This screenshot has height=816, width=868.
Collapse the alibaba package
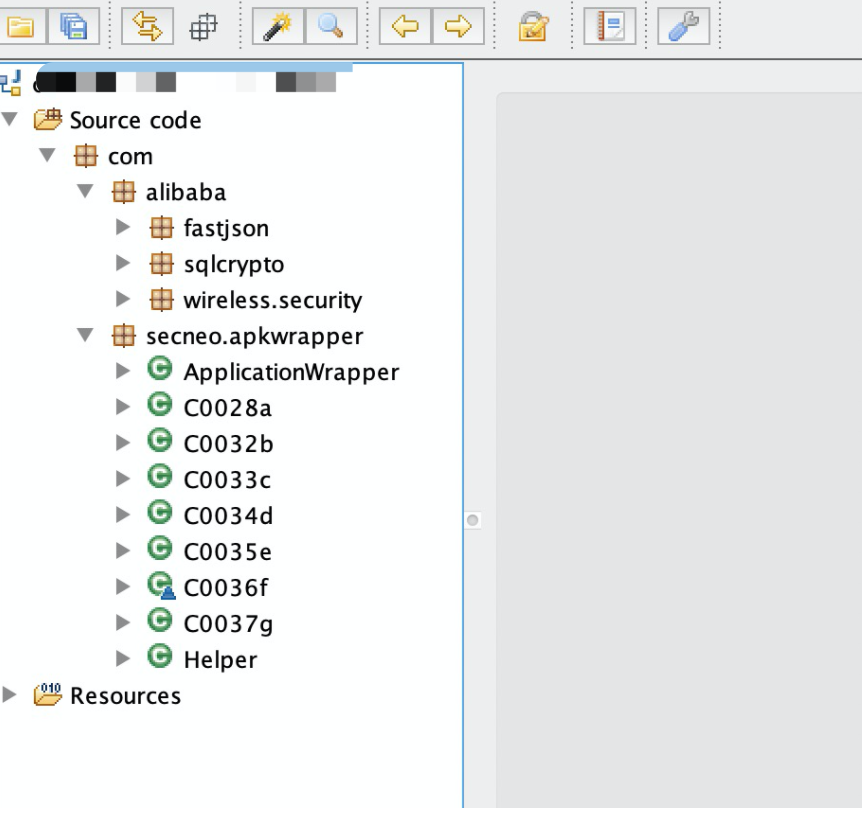pos(85,190)
